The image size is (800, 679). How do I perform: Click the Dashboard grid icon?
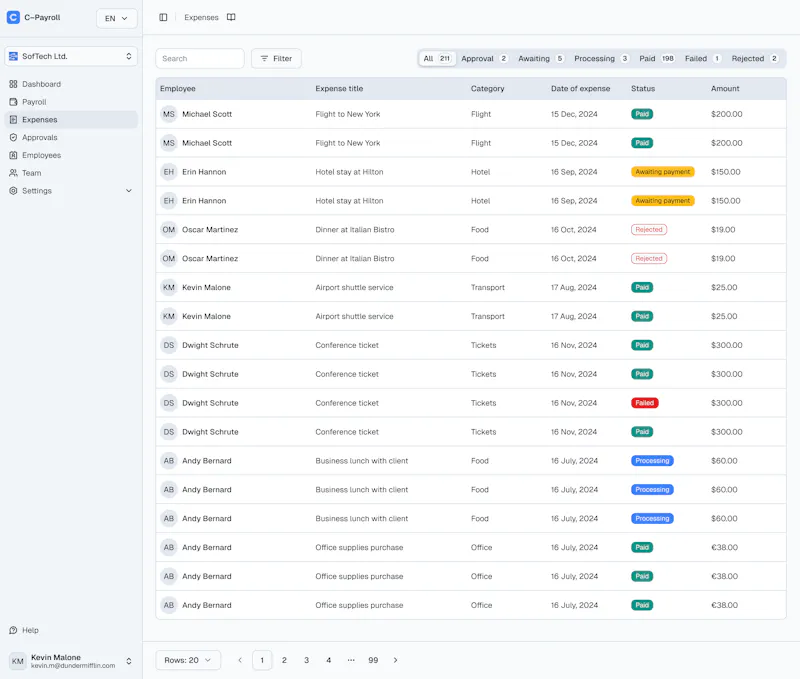[13, 84]
